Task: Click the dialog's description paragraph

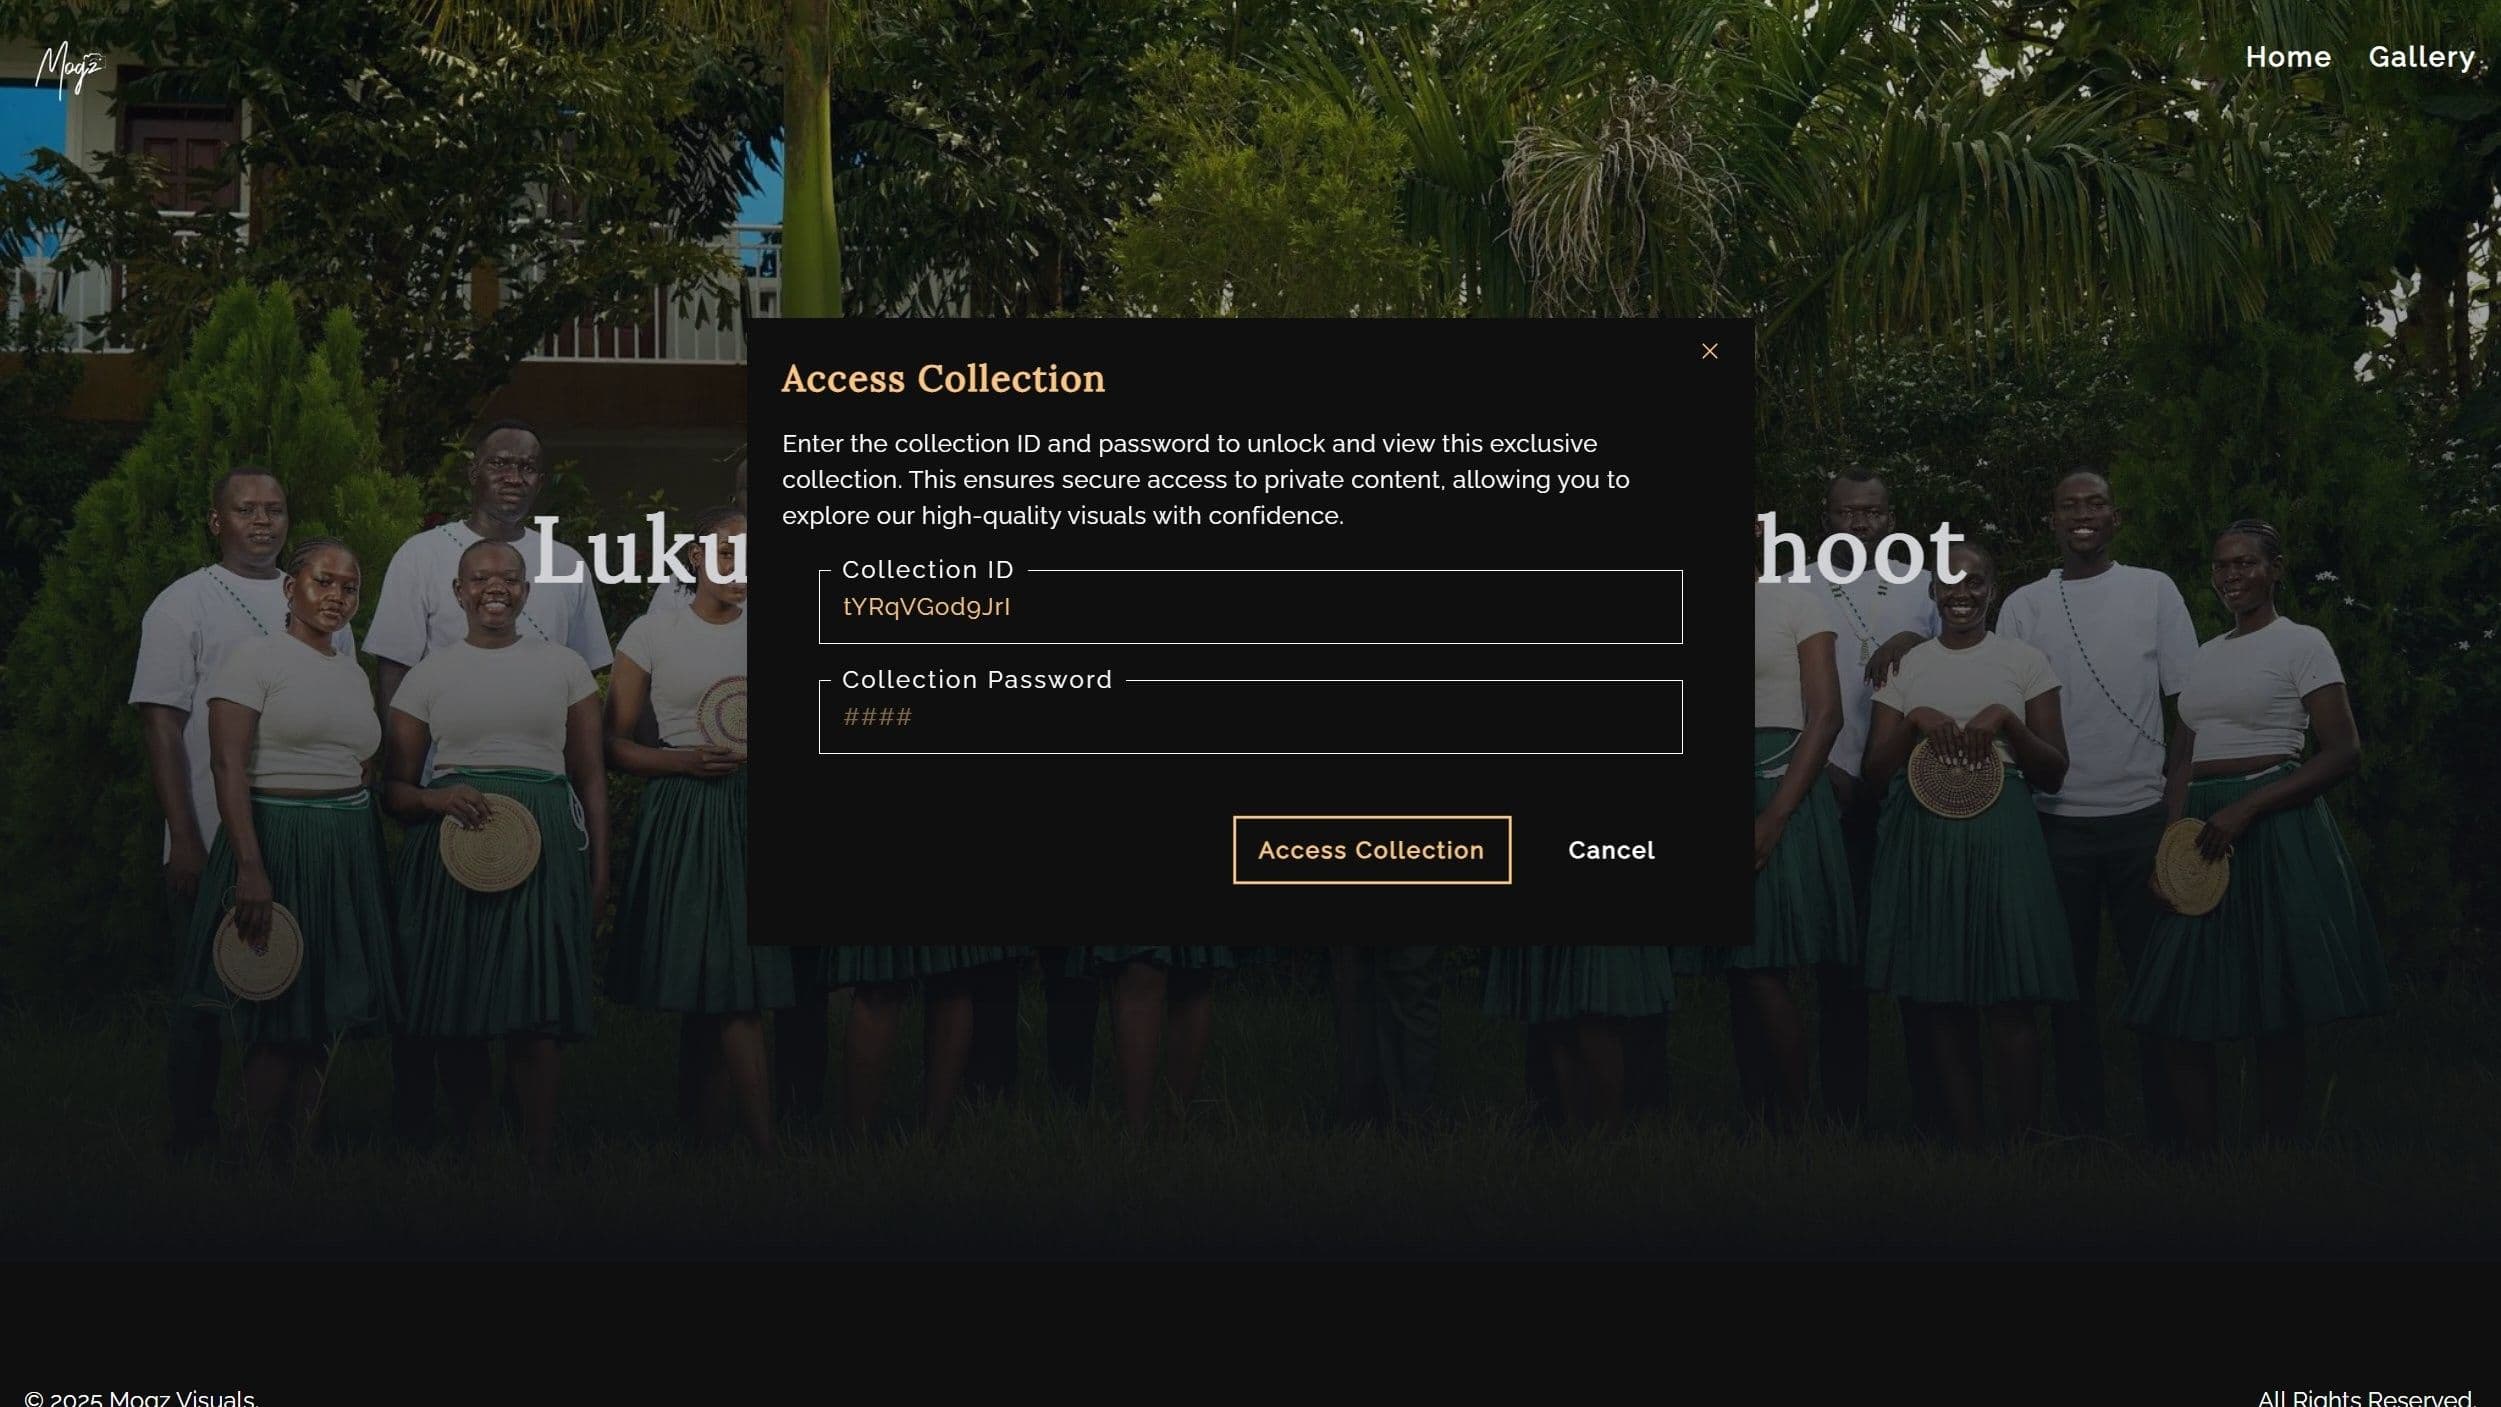Action: [1205, 480]
